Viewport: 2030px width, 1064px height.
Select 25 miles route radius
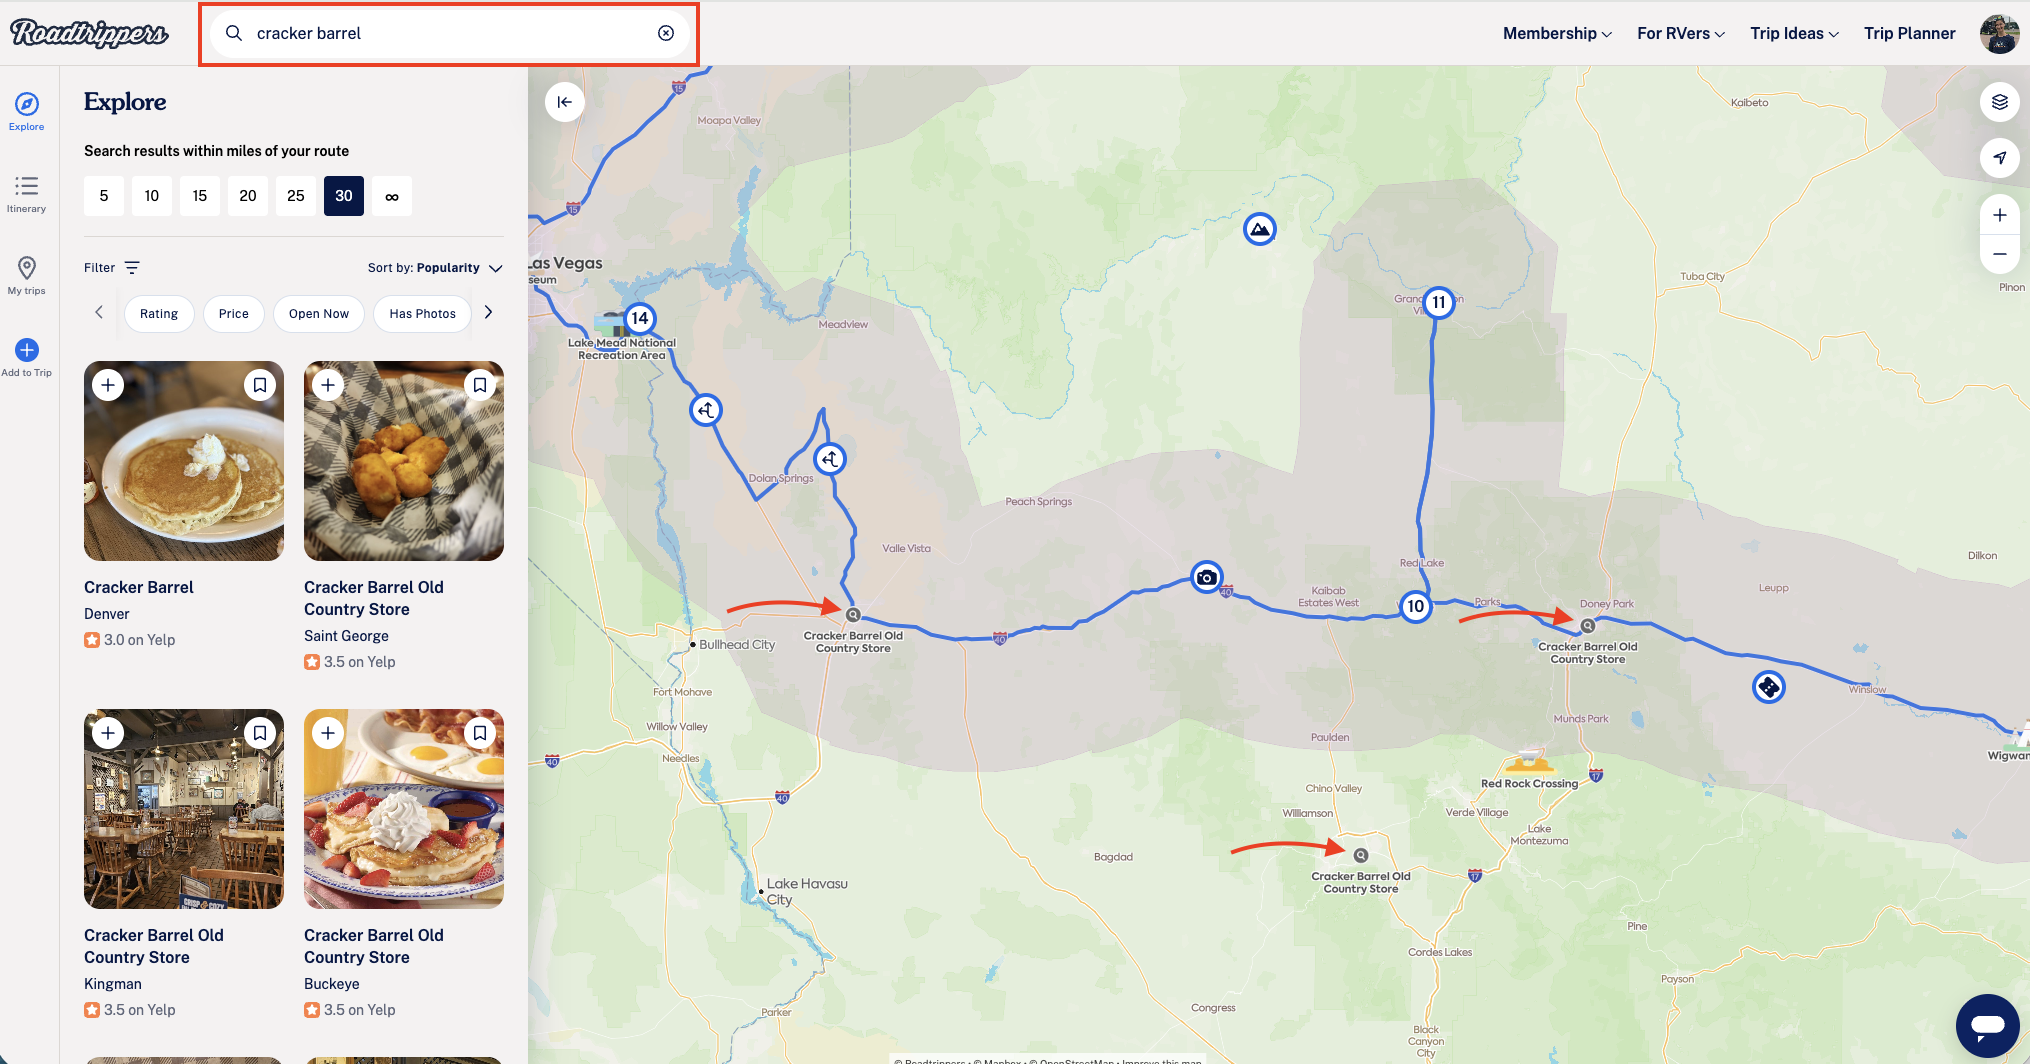pos(296,196)
